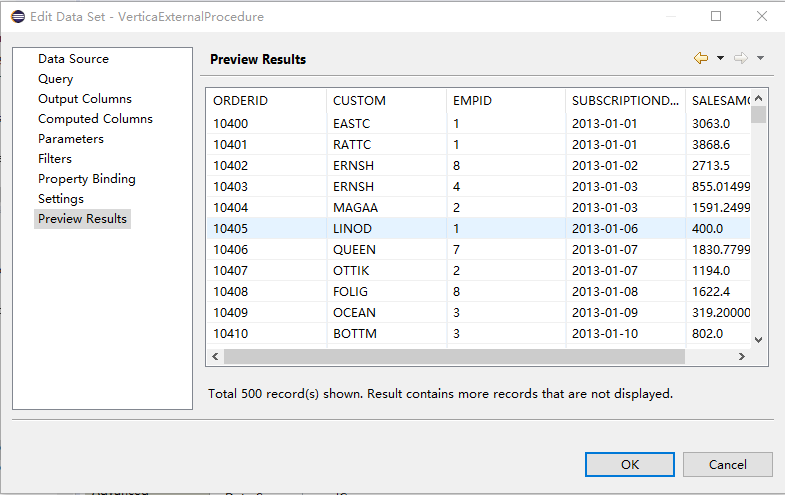The image size is (785, 495).
Task: Click the Eclipse icon in title bar
Action: coord(18,16)
